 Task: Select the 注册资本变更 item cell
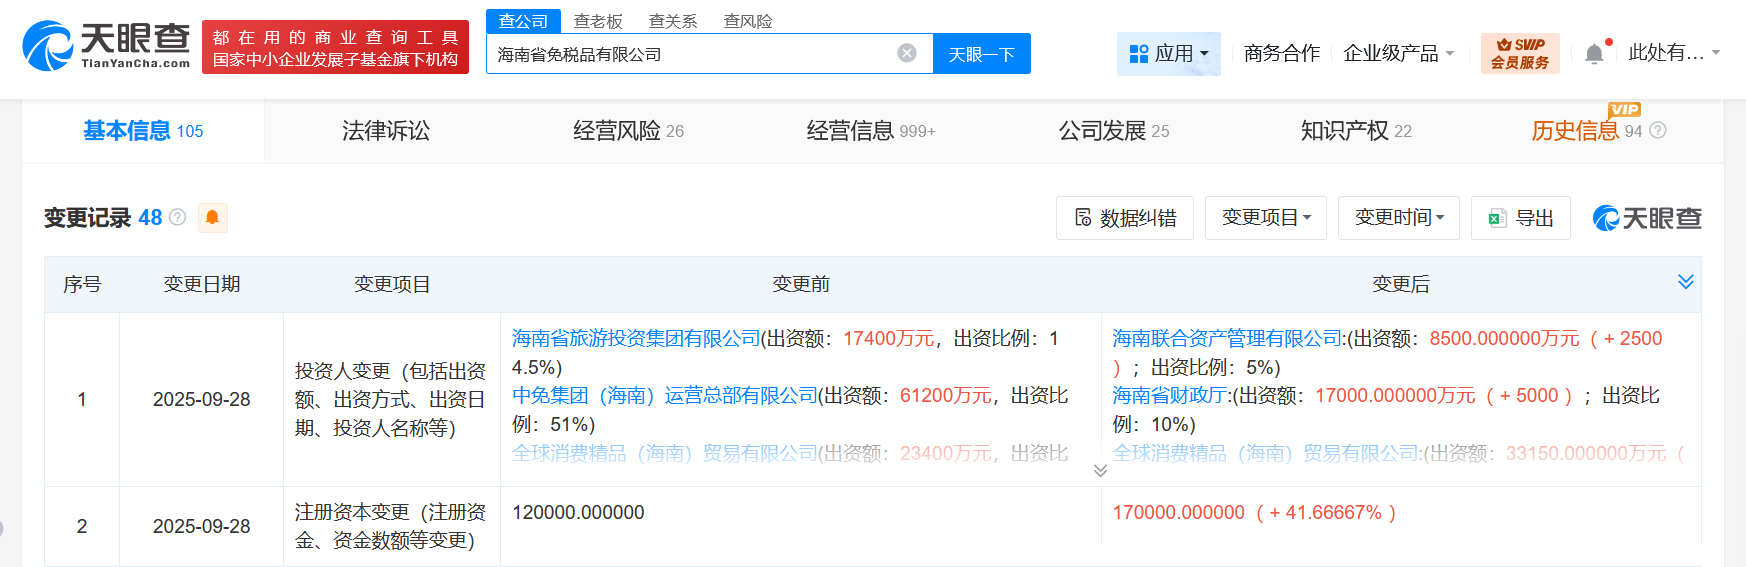[391, 526]
